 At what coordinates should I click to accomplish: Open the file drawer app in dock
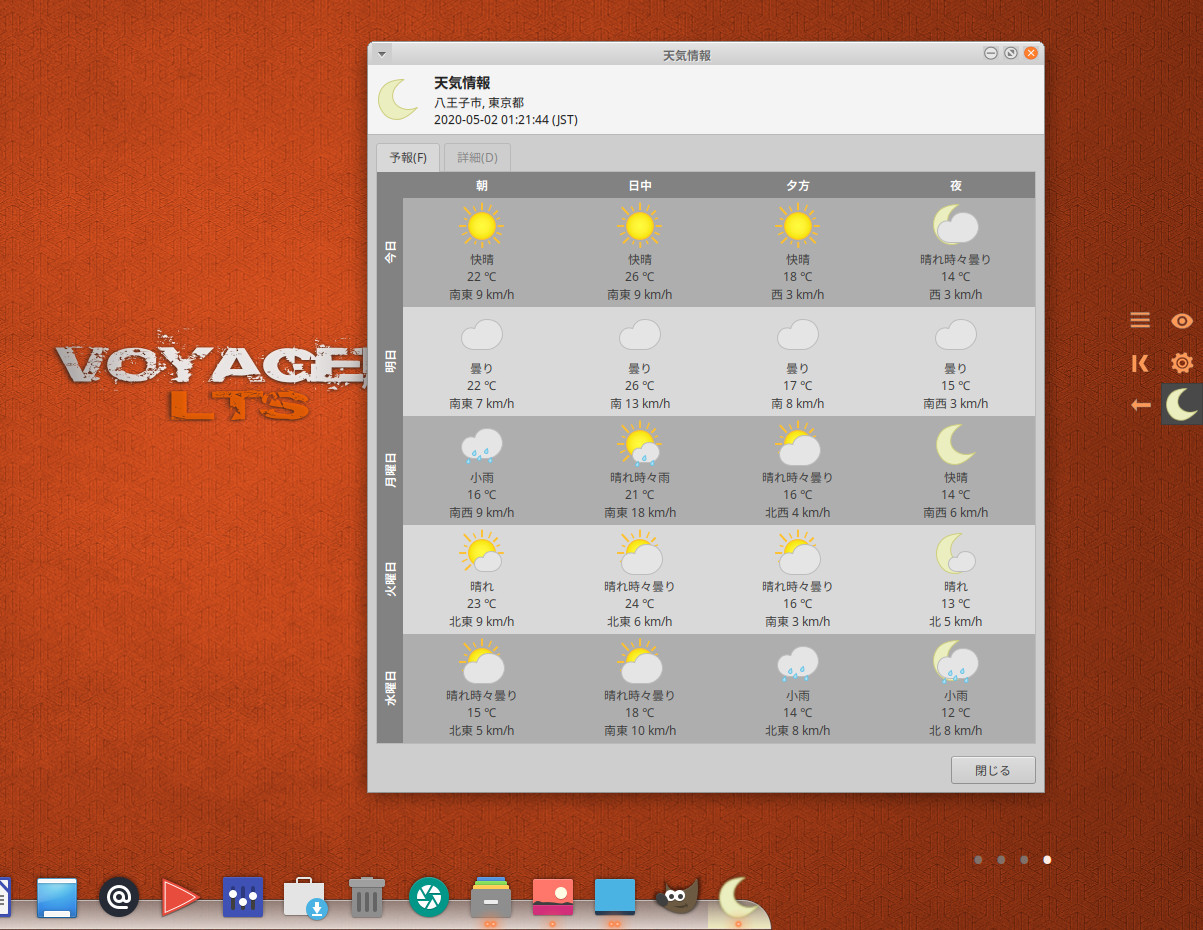tap(491, 897)
